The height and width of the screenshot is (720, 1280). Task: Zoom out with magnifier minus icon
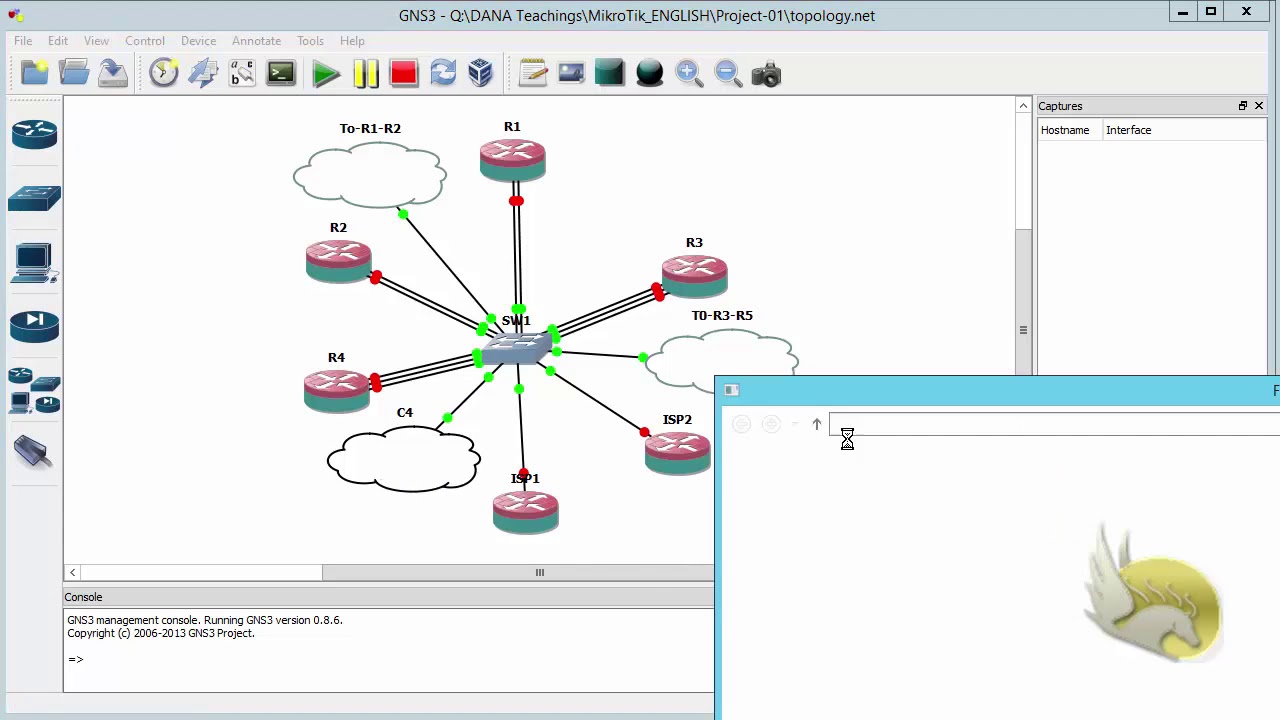click(x=727, y=73)
